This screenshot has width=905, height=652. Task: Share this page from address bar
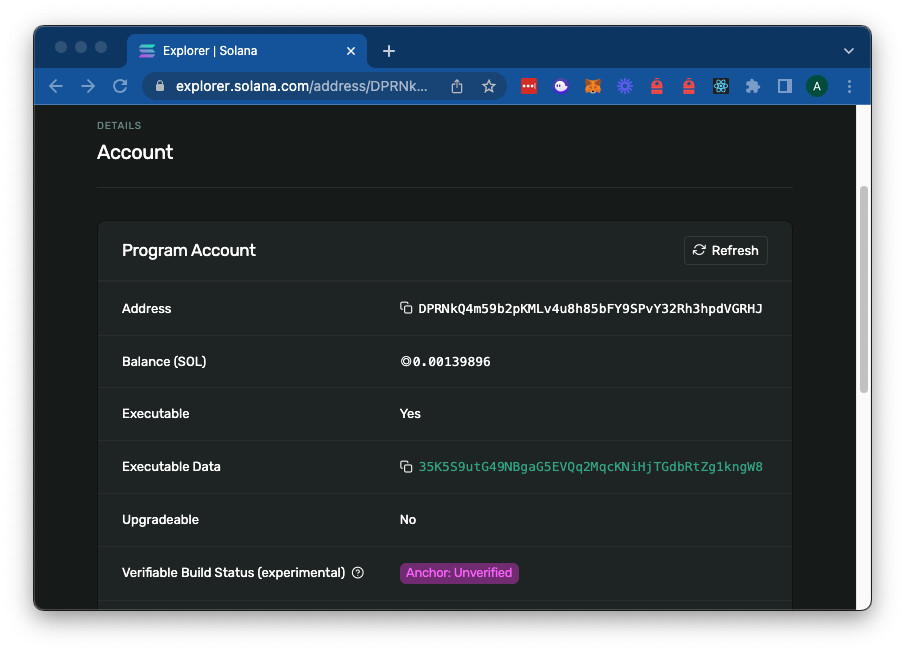click(457, 87)
